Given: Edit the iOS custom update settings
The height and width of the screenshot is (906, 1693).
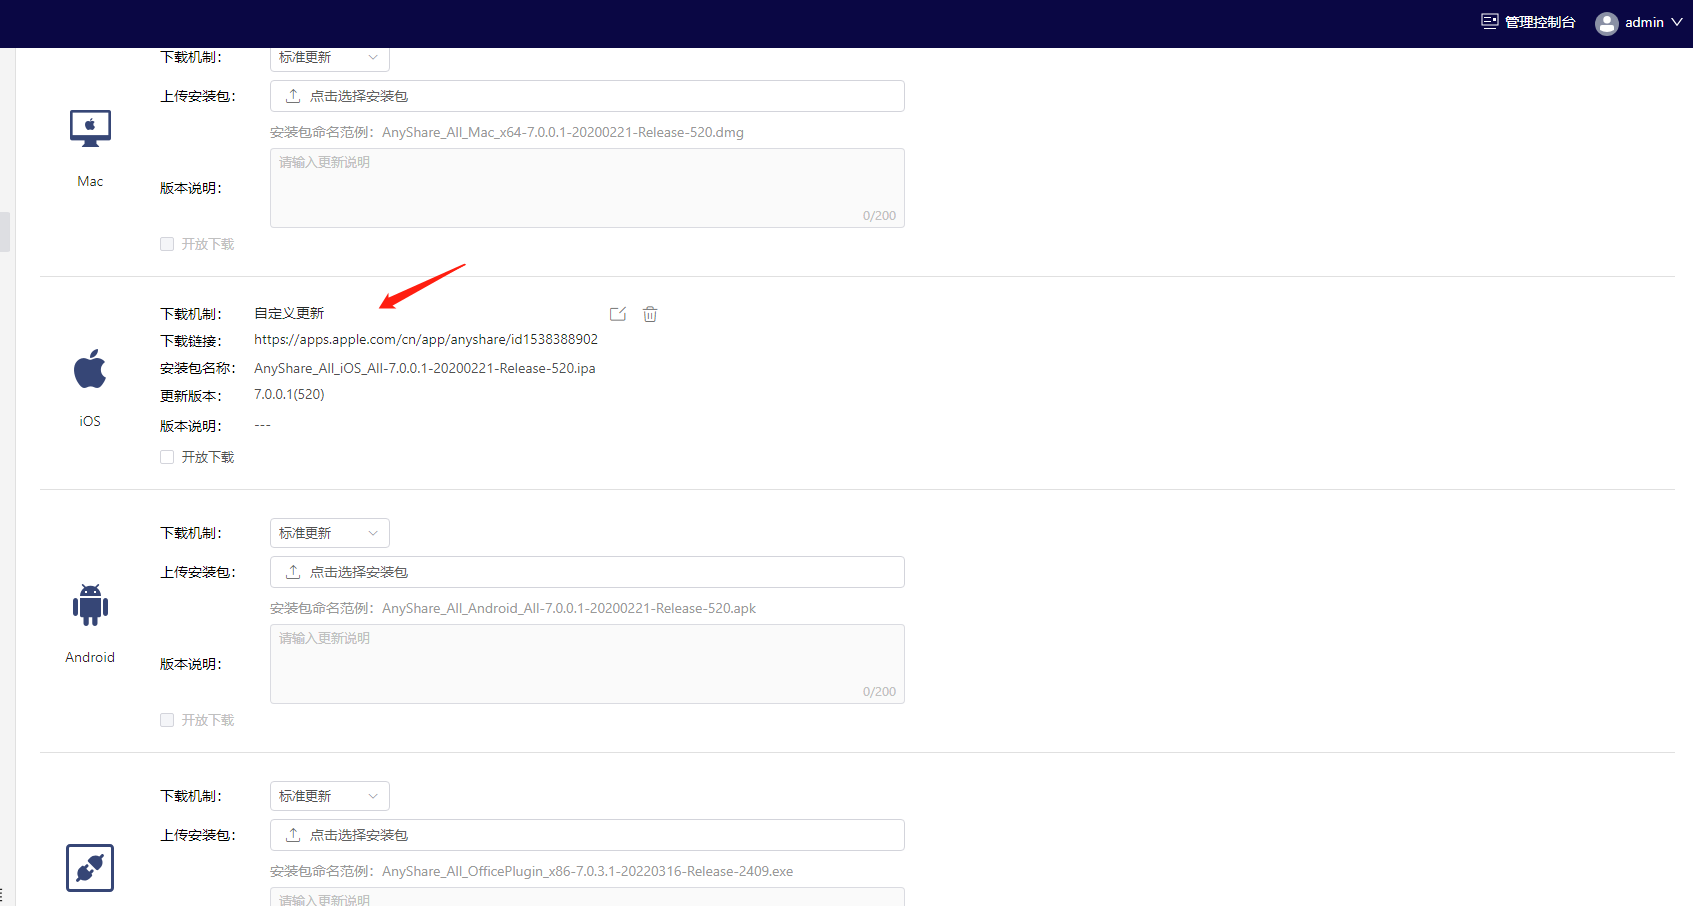Looking at the screenshot, I should [x=618, y=314].
